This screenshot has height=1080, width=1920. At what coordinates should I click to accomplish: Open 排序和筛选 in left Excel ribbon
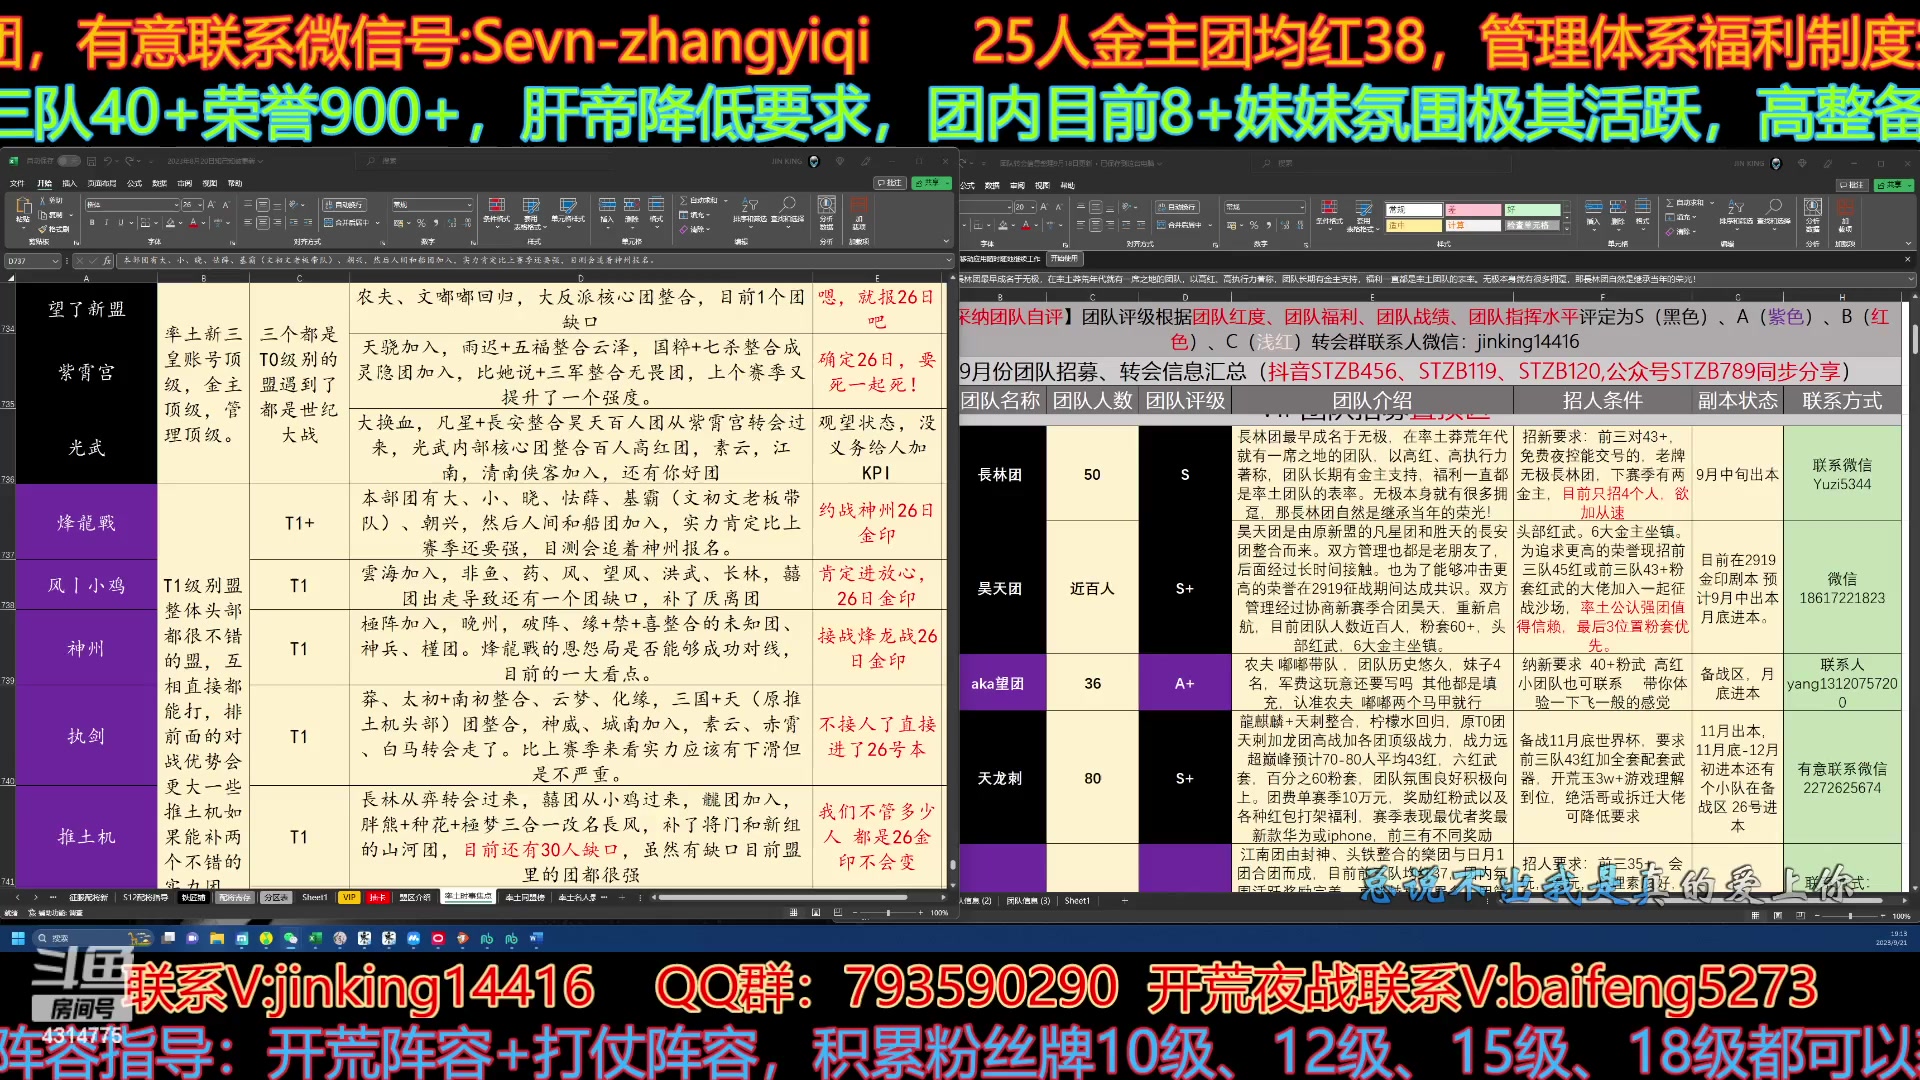point(749,212)
